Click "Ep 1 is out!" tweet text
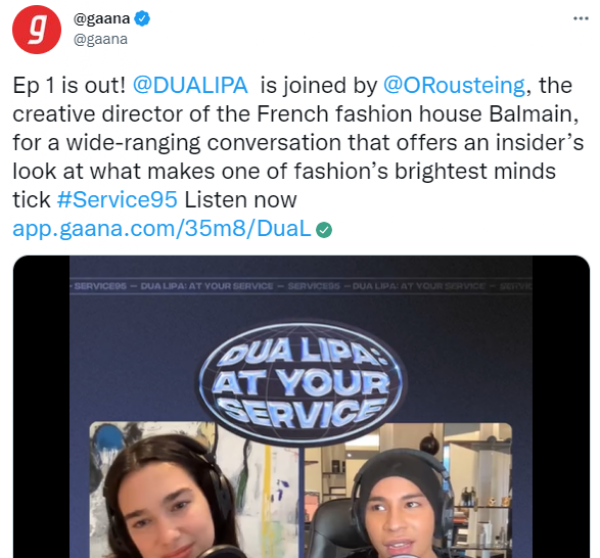The image size is (600, 558). (x=69, y=85)
